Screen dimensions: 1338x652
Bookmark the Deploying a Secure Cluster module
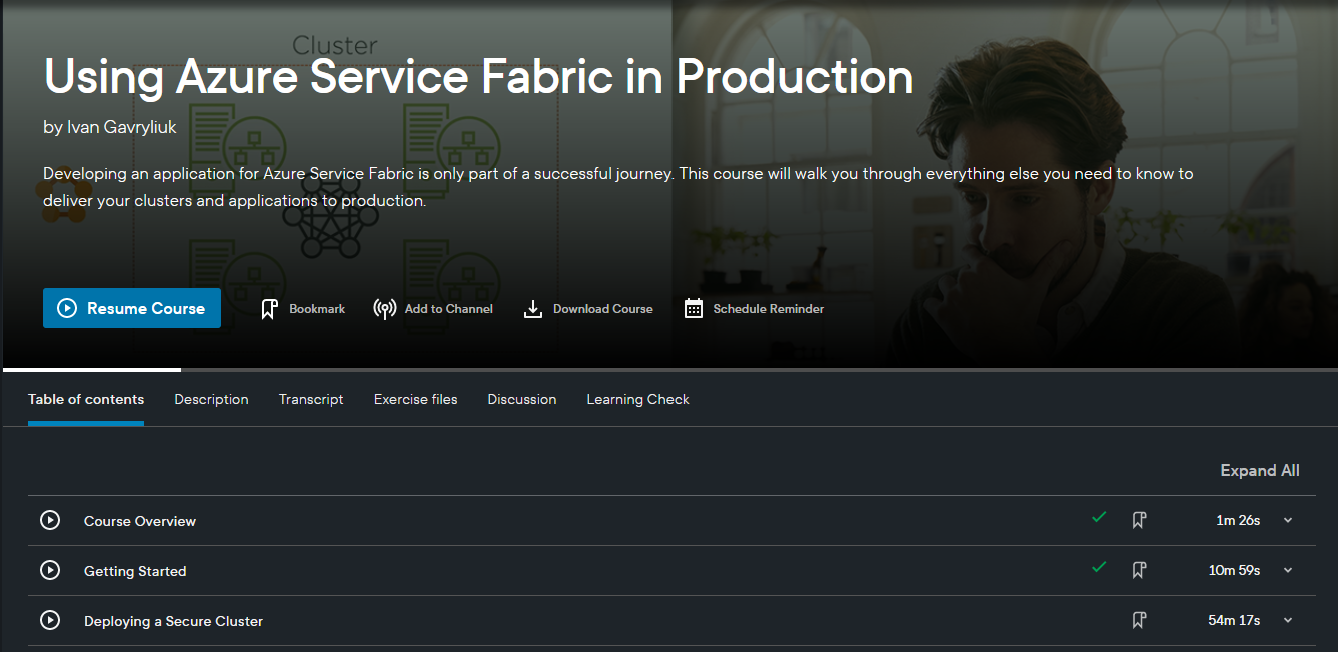[1139, 620]
